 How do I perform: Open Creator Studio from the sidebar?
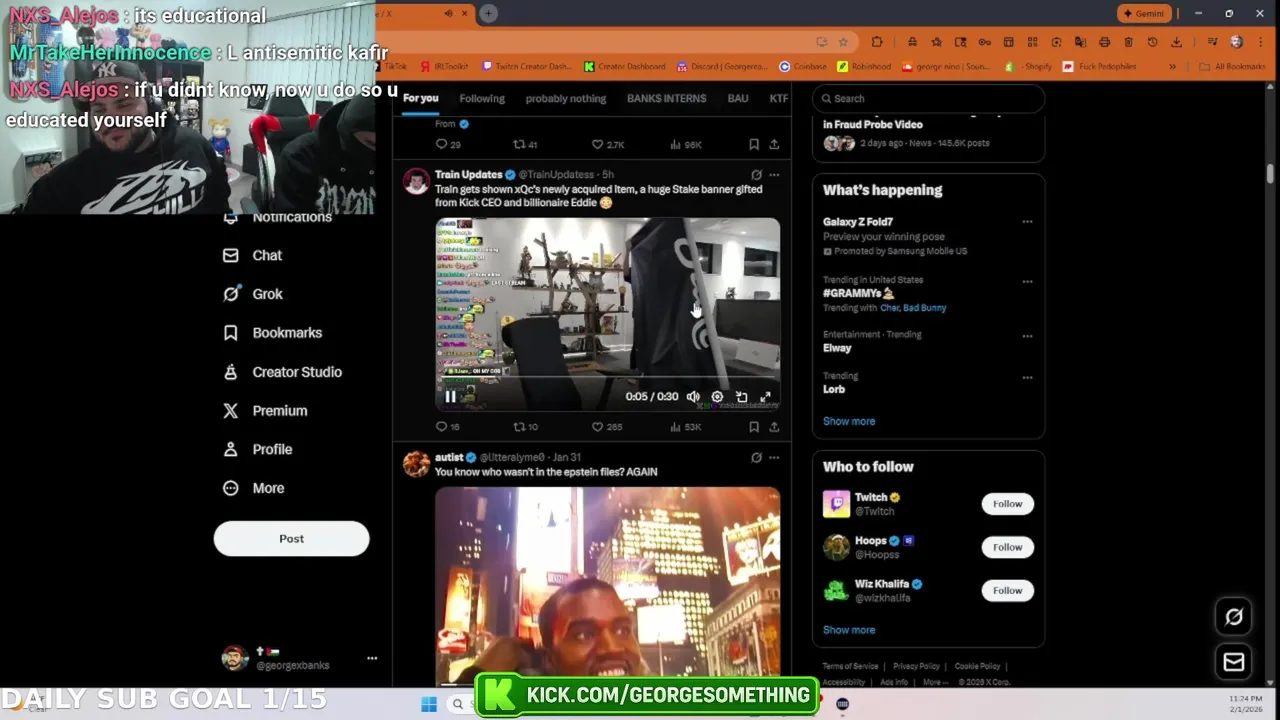(x=283, y=372)
